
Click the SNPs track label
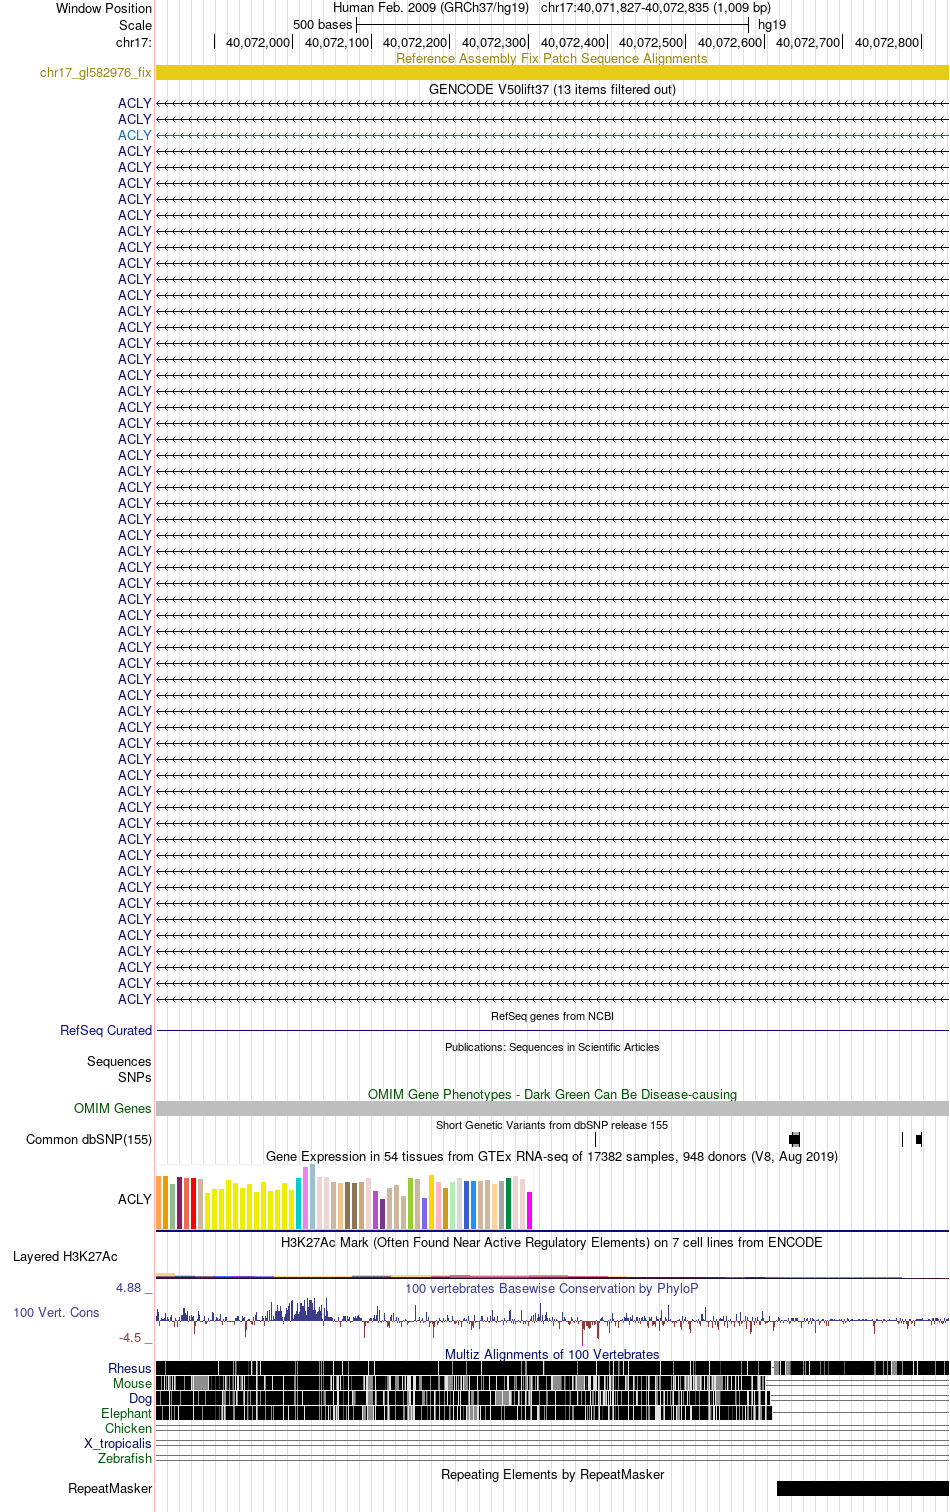(134, 1077)
